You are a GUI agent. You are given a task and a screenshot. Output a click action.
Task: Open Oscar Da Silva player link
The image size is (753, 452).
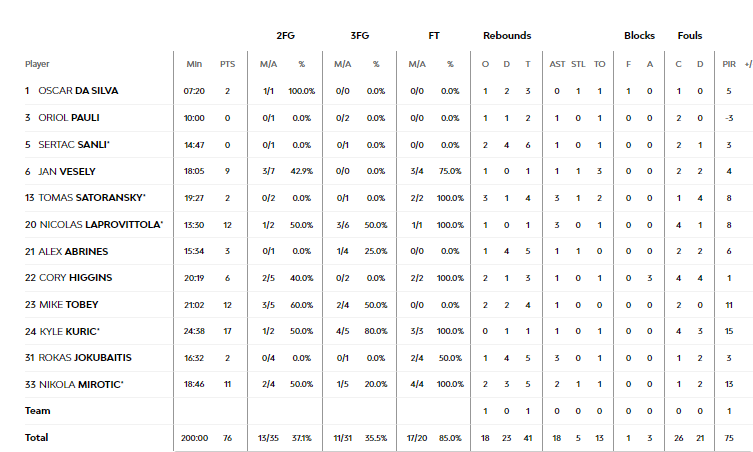click(x=78, y=91)
